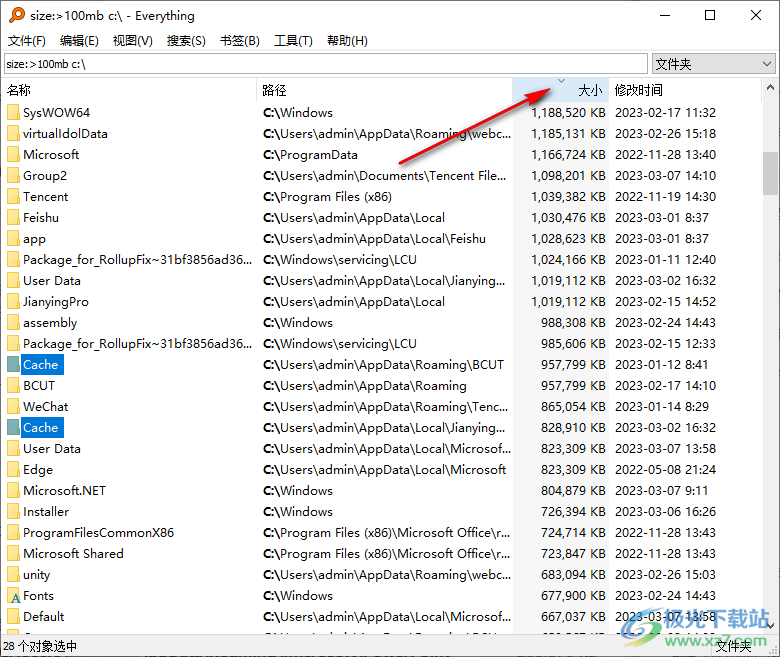Image resolution: width=780 pixels, height=657 pixels.
Task: Click folder icon beside unity
Action: click(13, 574)
